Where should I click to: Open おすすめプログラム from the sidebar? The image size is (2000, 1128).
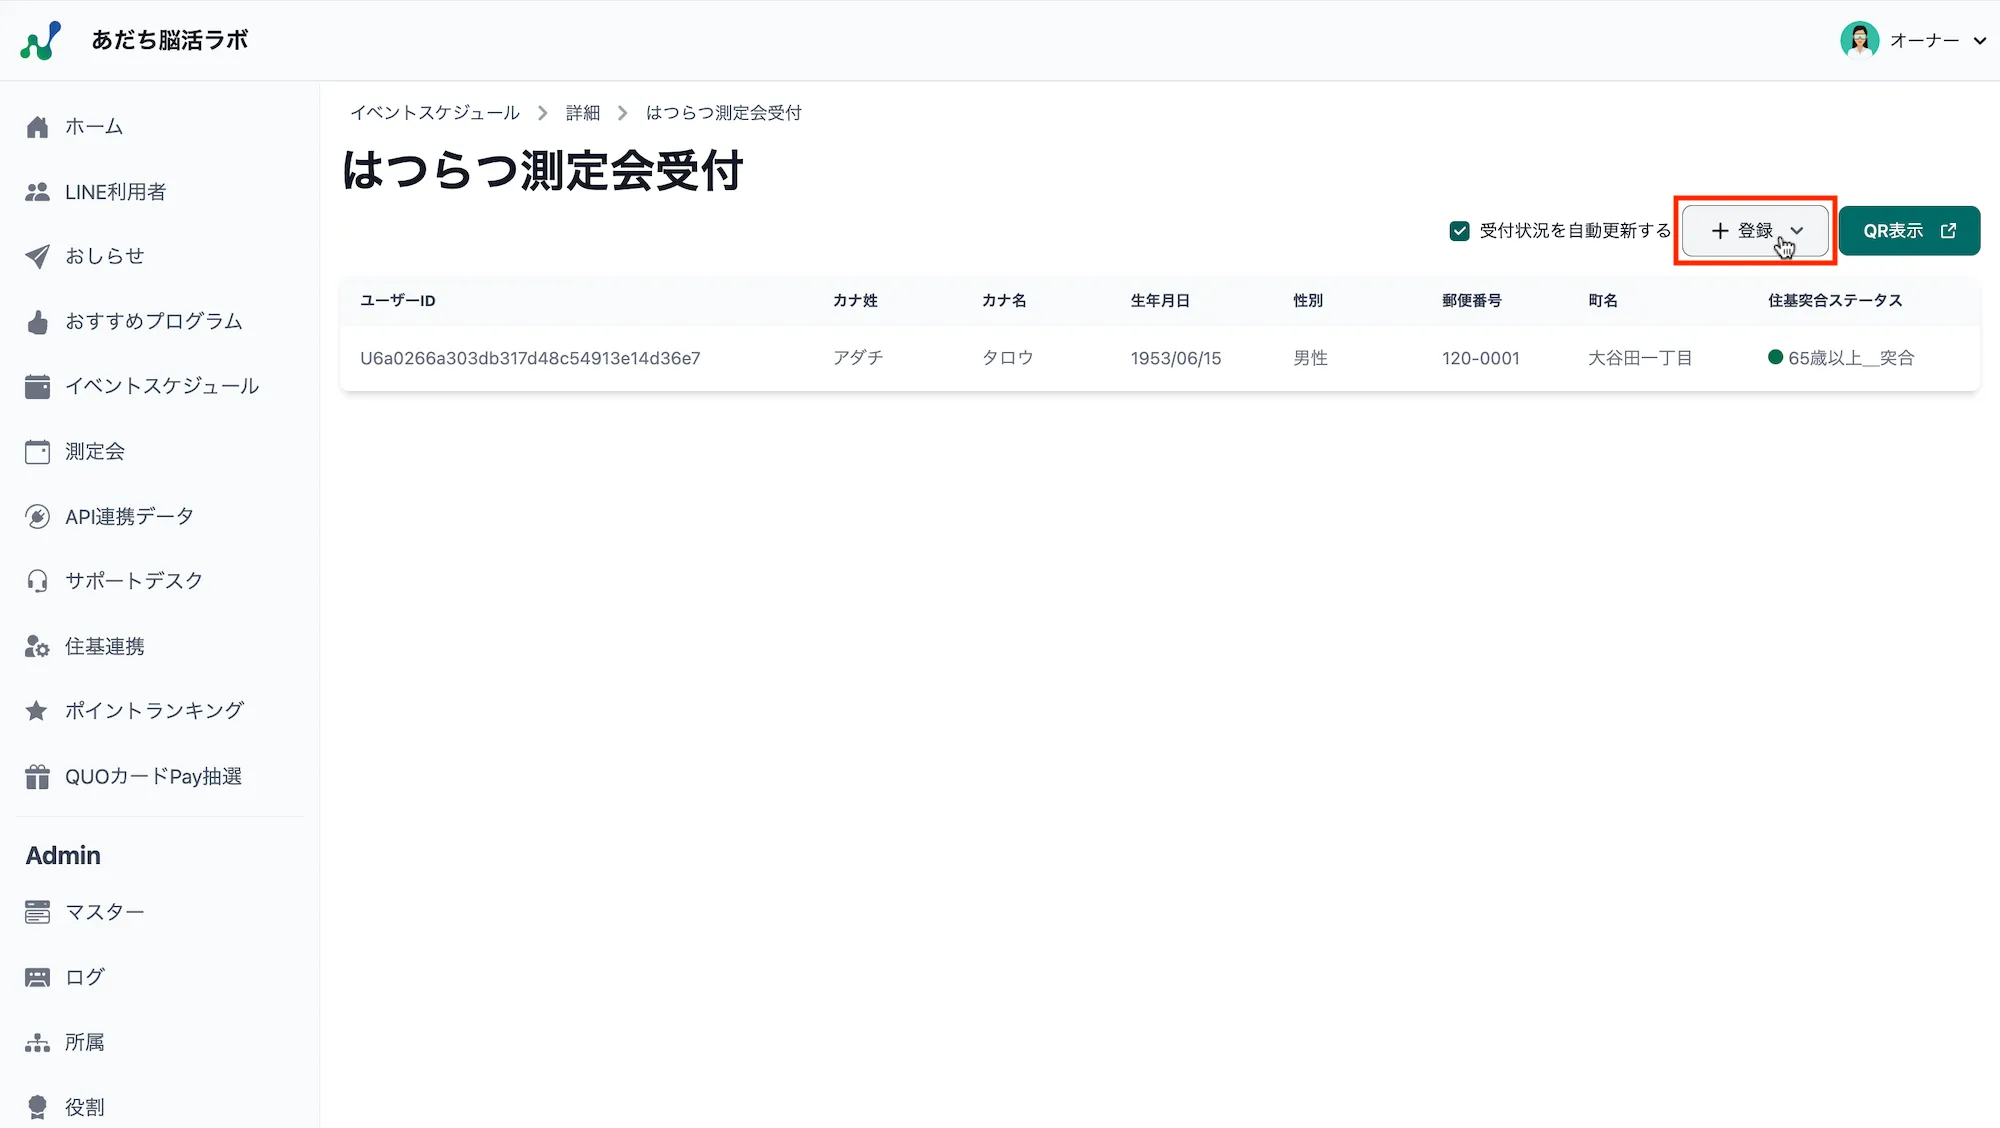pyautogui.click(x=153, y=321)
